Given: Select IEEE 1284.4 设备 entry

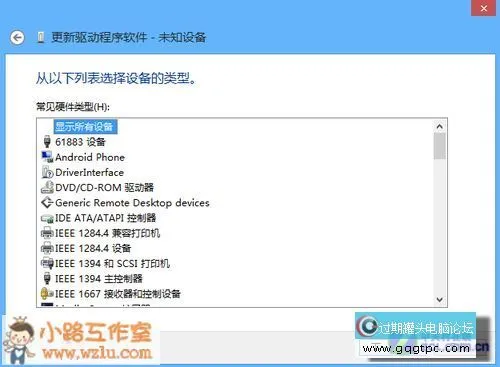Looking at the screenshot, I should (93, 248).
